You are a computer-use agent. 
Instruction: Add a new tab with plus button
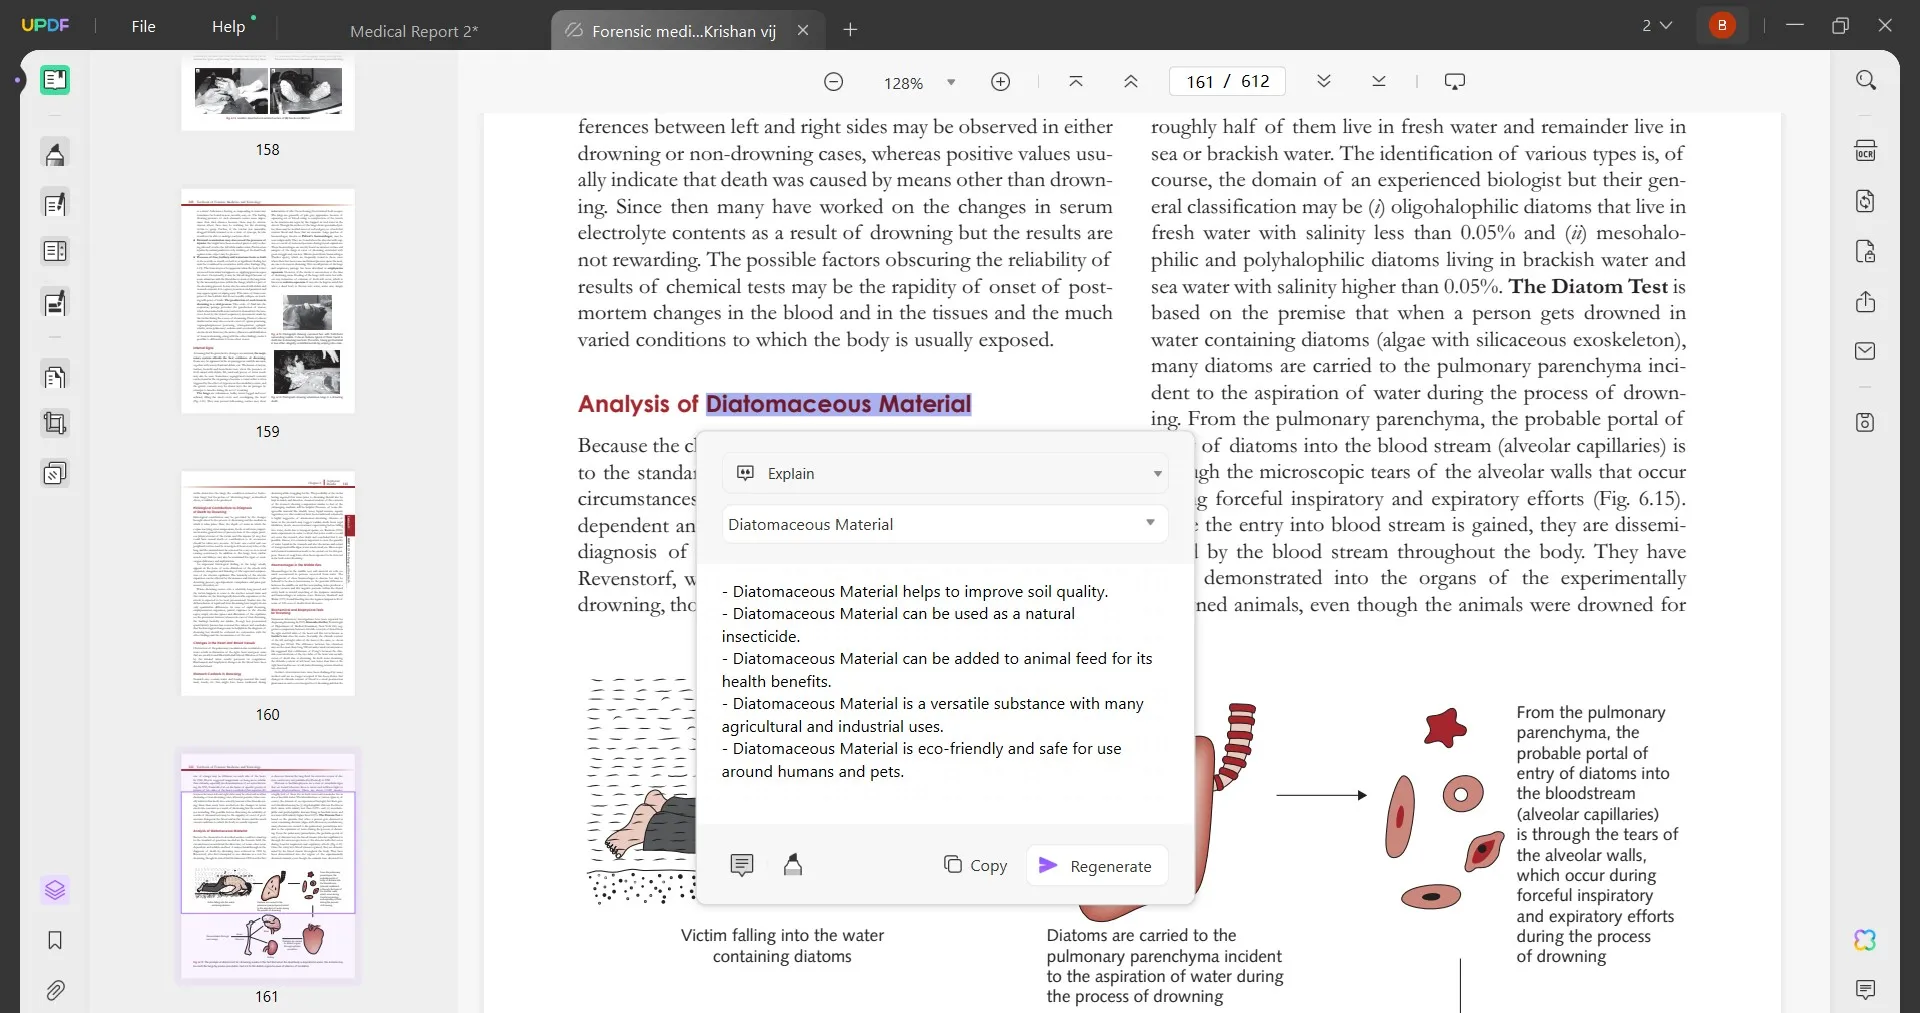pyautogui.click(x=850, y=30)
